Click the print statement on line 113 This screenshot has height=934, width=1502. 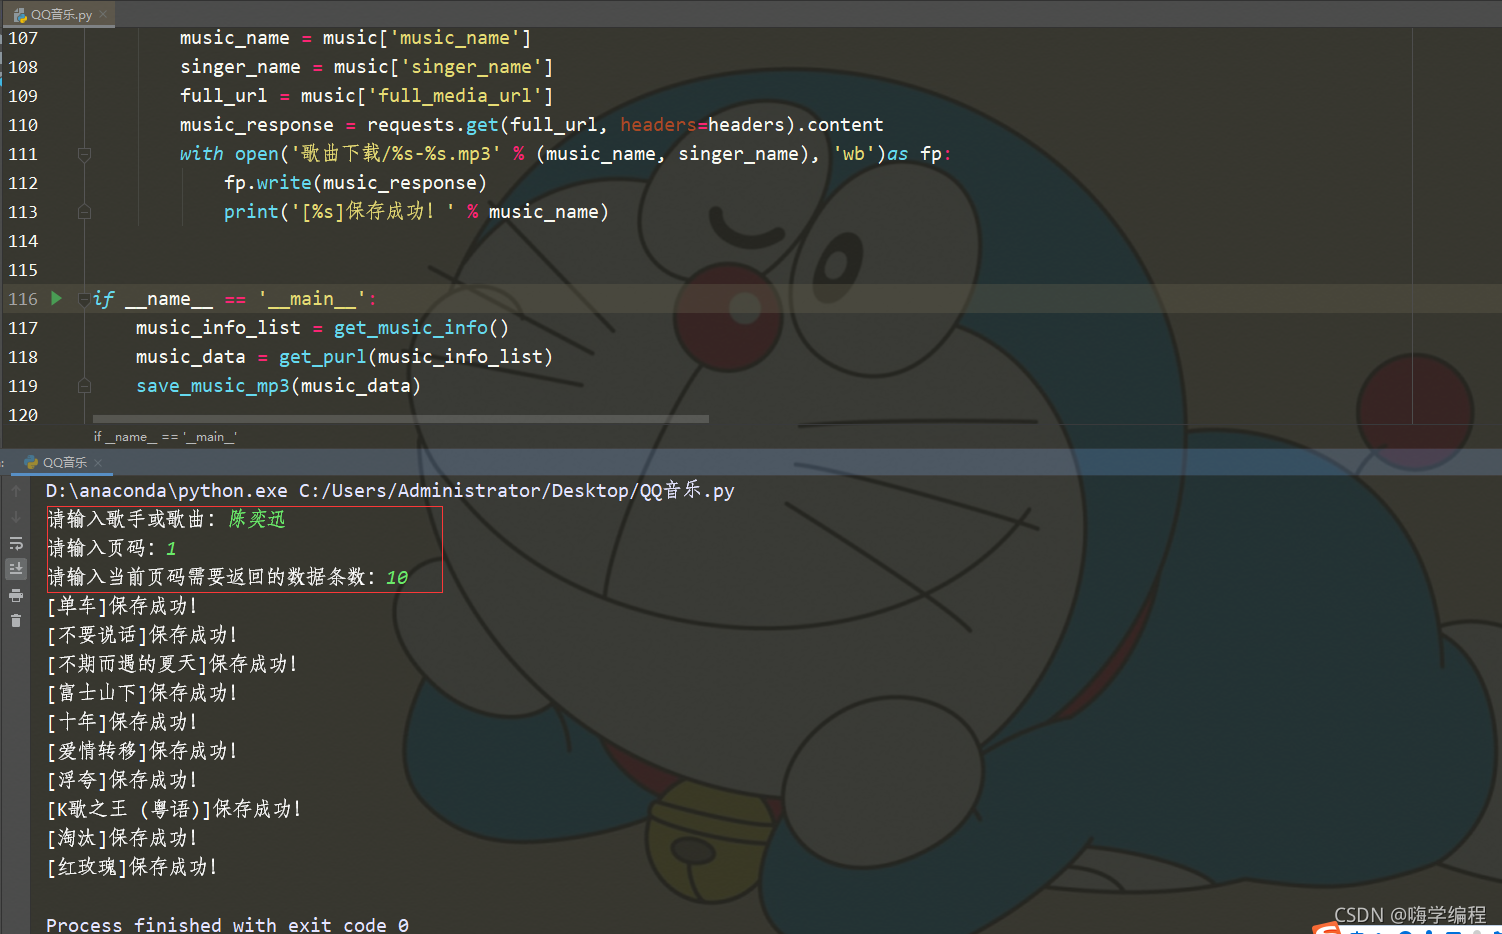pyautogui.click(x=416, y=212)
